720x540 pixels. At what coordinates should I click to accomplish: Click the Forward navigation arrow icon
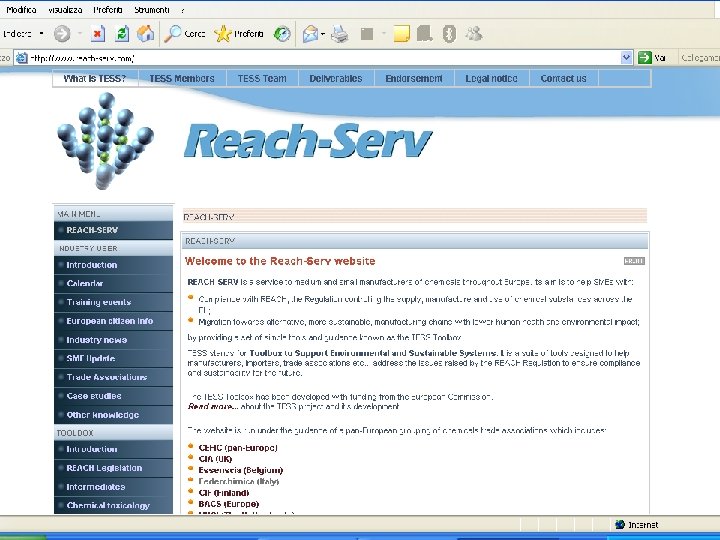(x=62, y=34)
